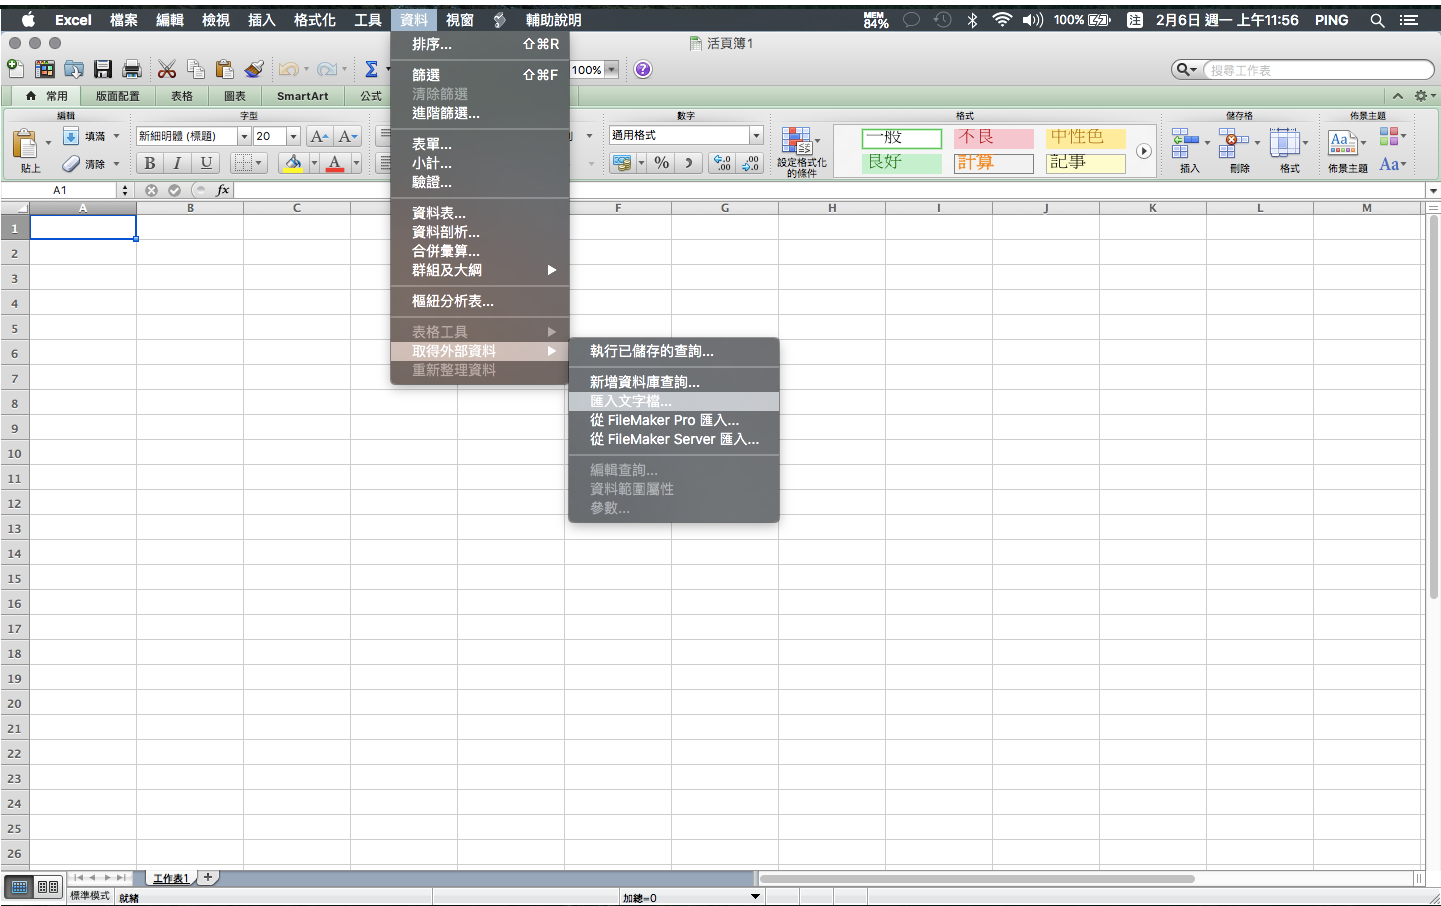Click the 填滿 fill down icon
Screen dimensions: 1441x906
[71, 136]
